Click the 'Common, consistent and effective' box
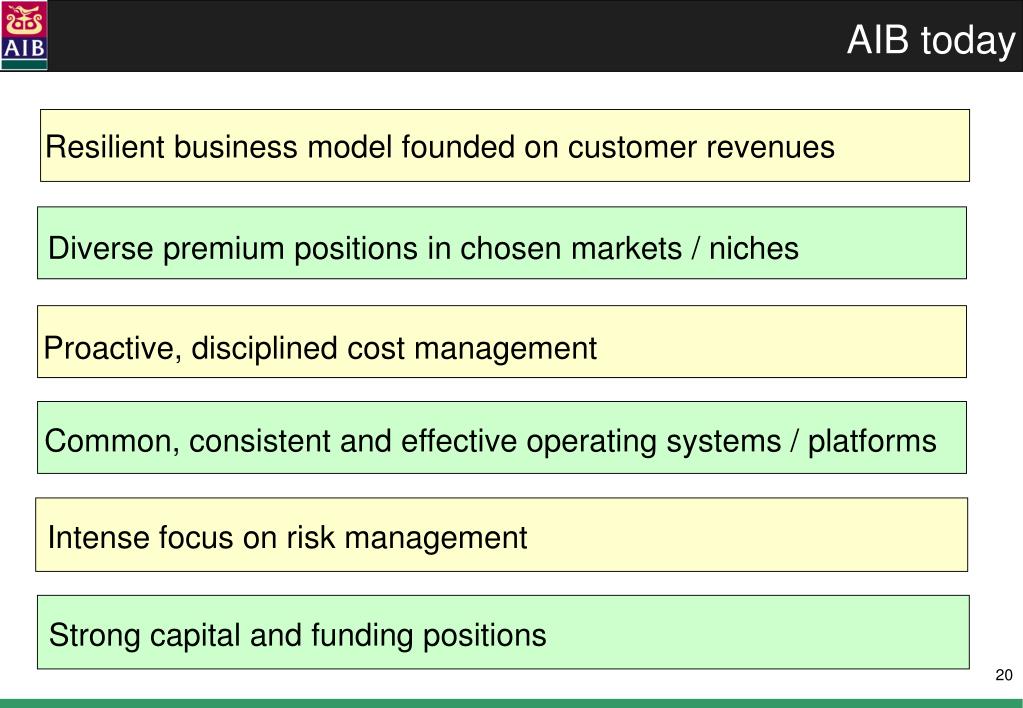The image size is (1023, 708). tap(502, 437)
